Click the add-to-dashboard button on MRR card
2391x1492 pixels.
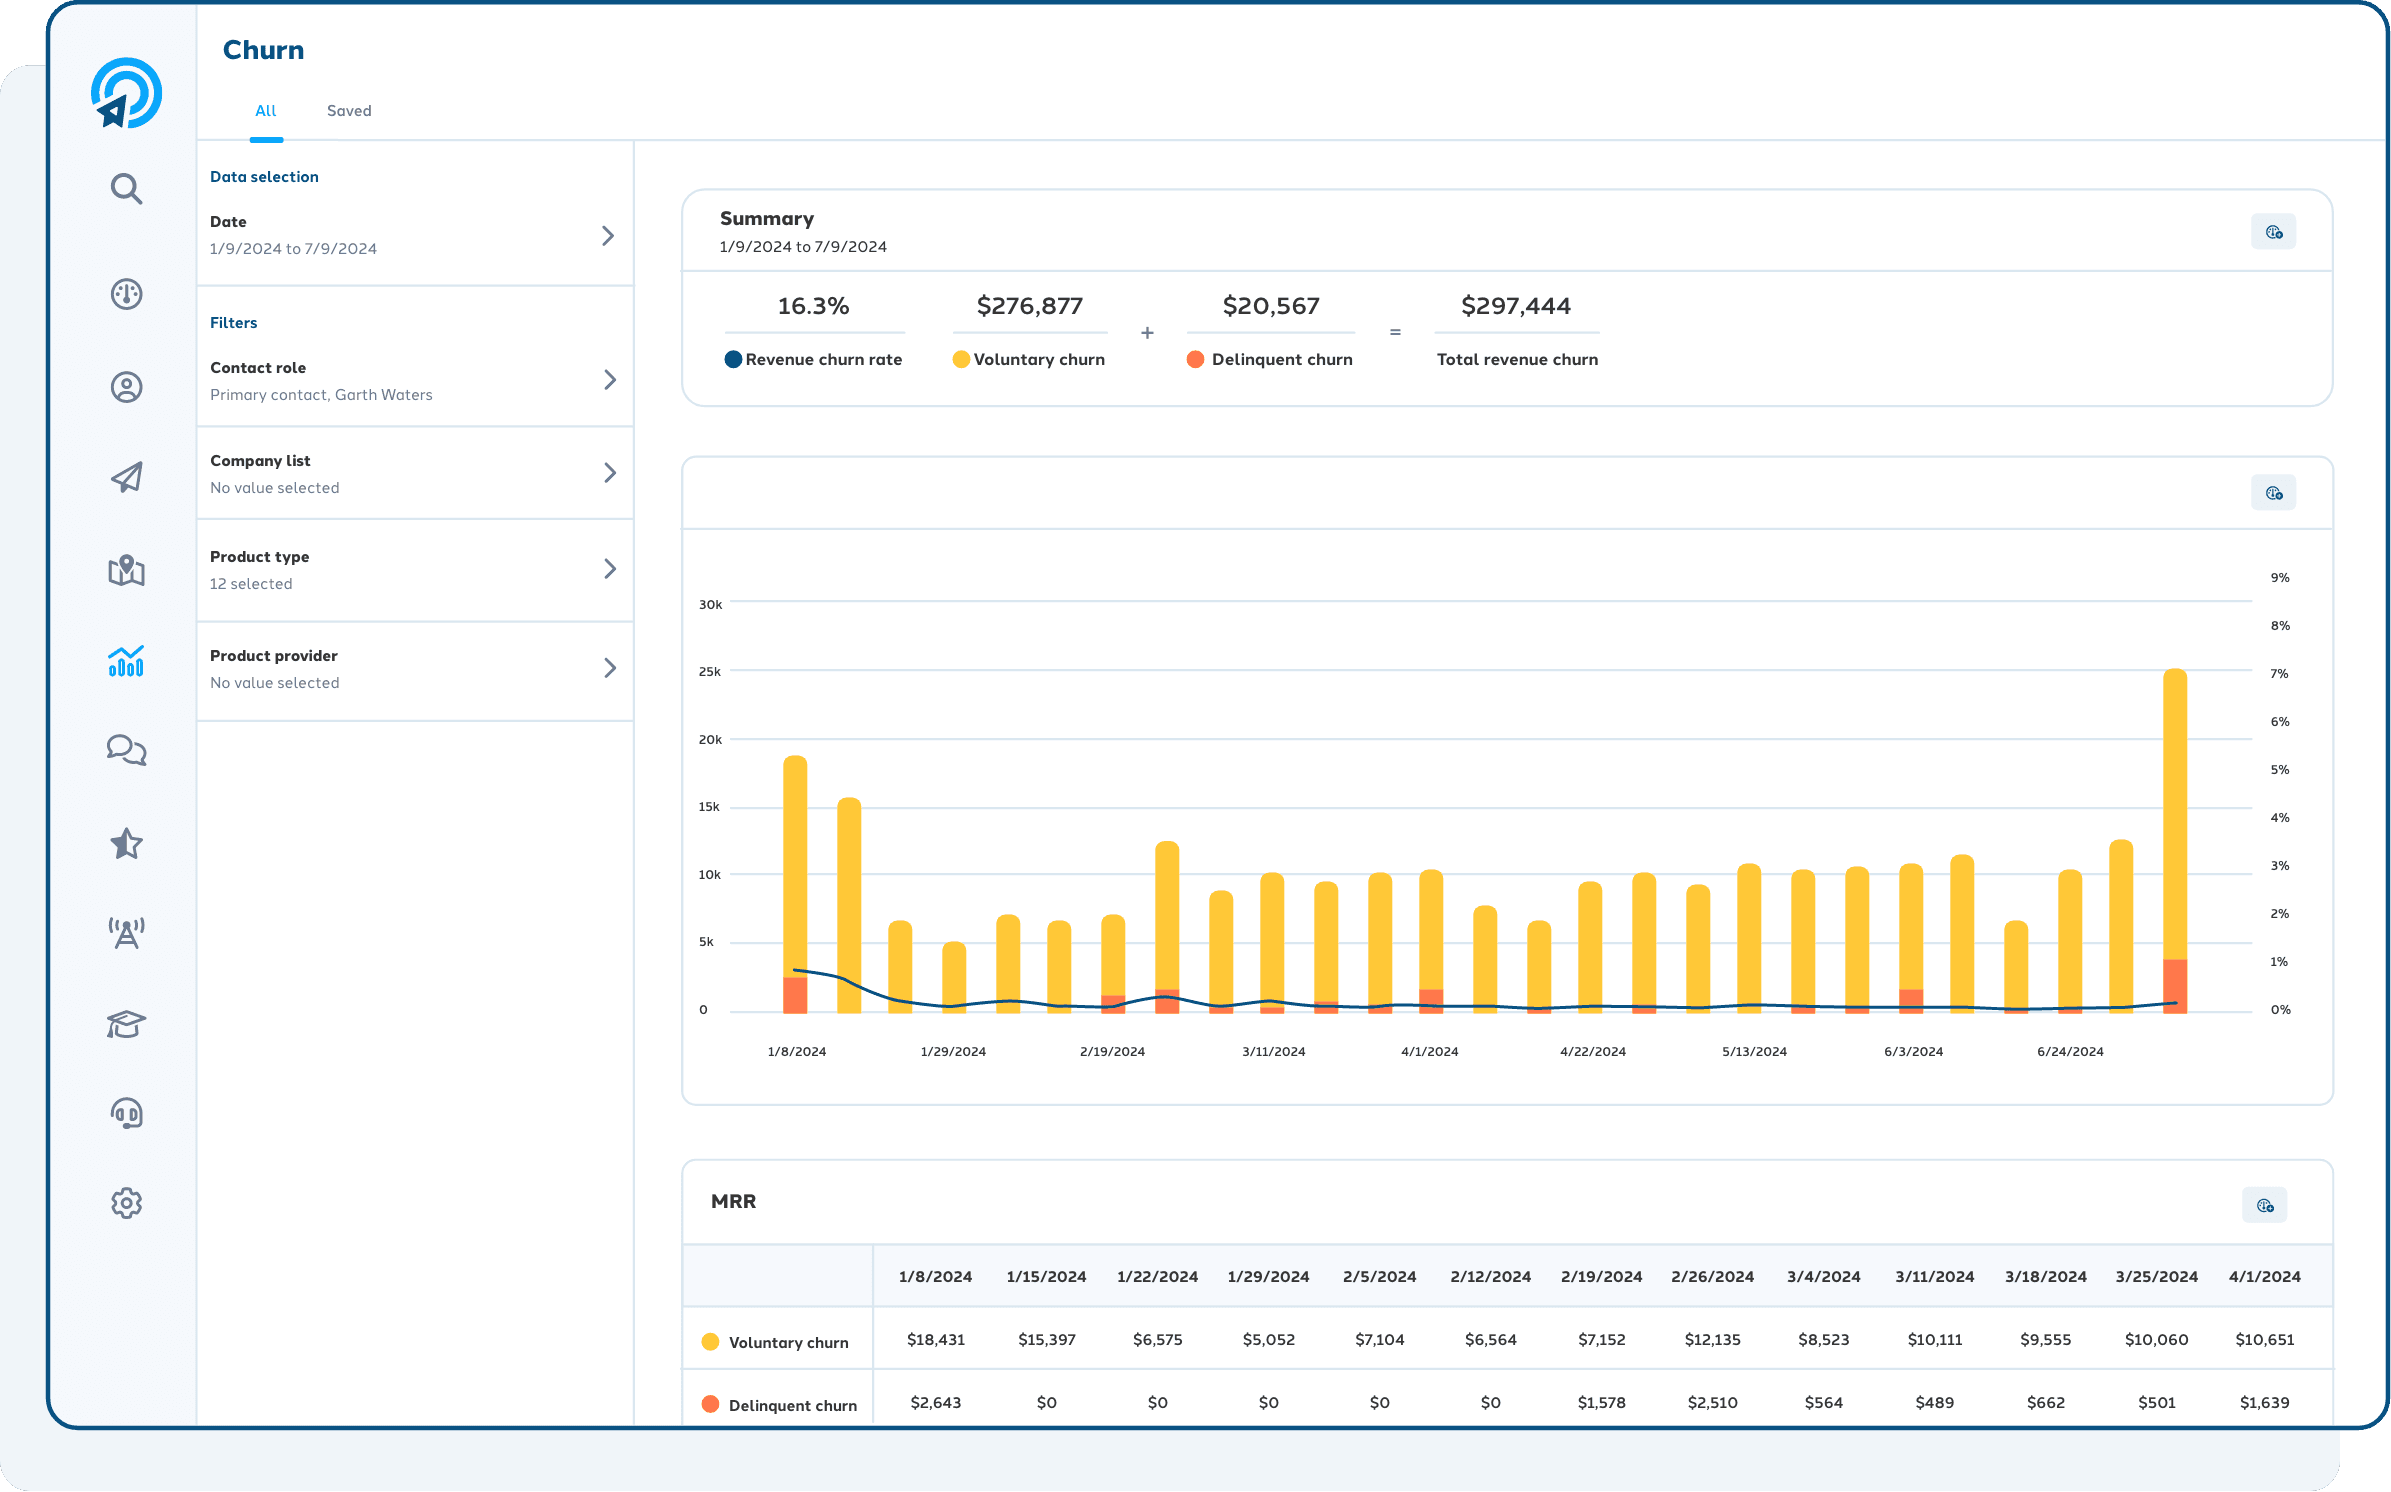click(x=2266, y=1204)
